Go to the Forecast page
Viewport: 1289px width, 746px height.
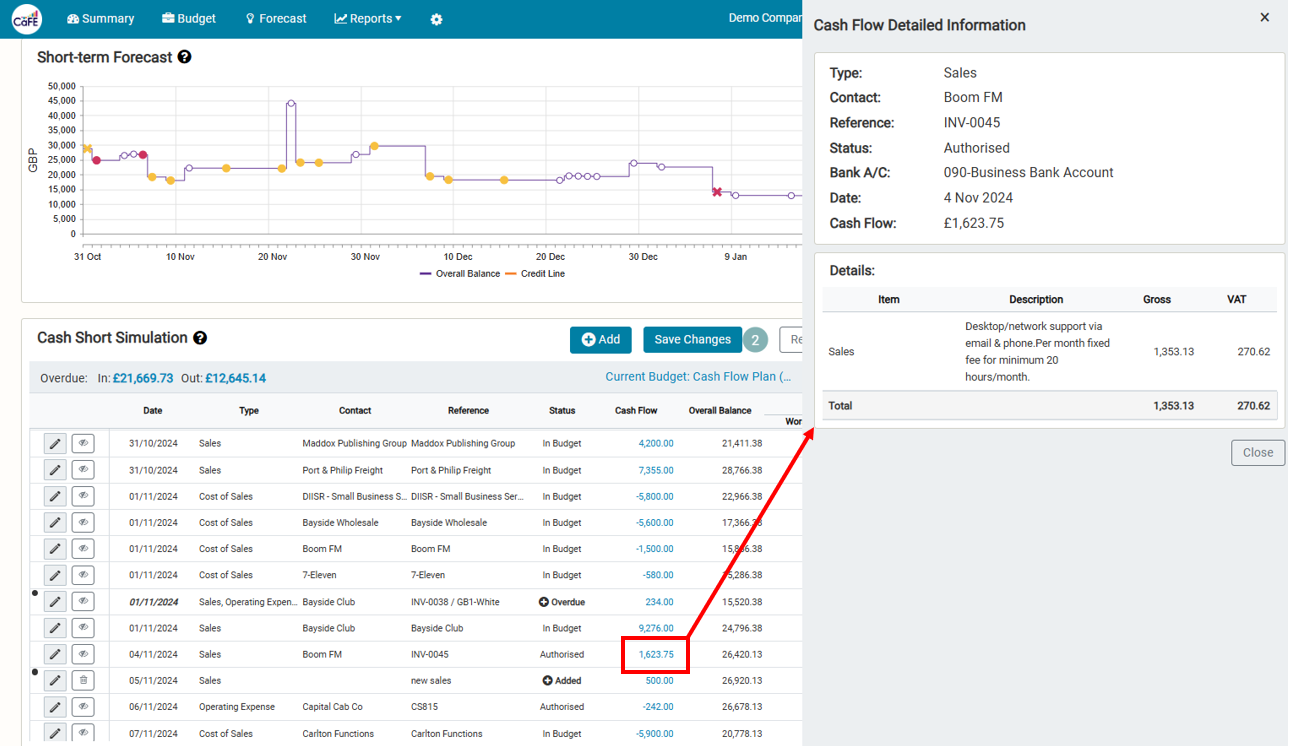pos(276,19)
